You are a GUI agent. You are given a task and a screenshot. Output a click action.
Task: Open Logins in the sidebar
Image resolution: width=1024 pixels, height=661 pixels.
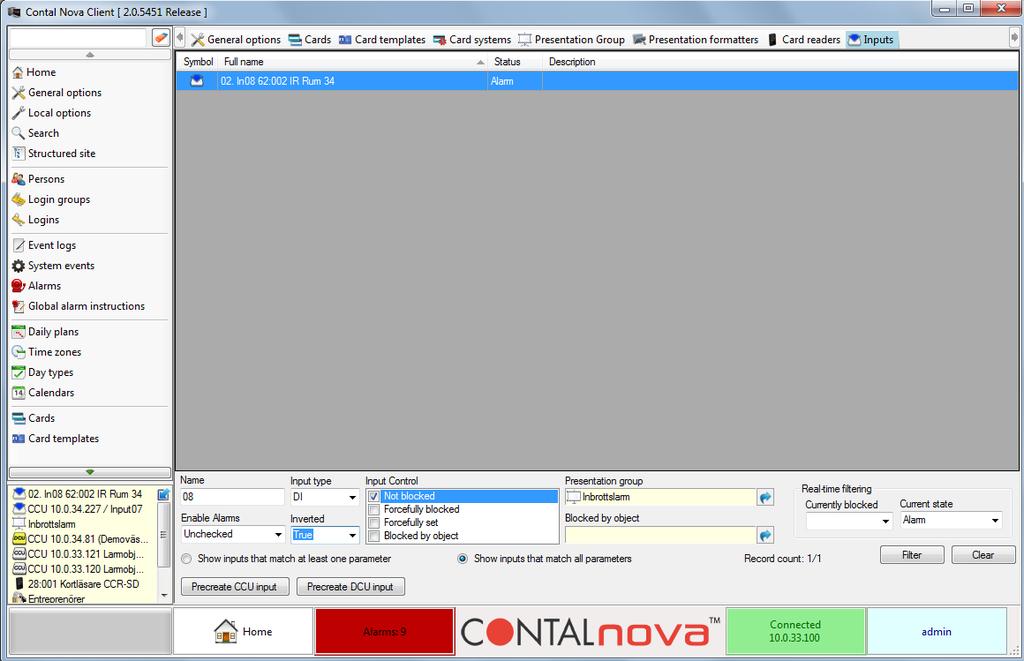36,219
